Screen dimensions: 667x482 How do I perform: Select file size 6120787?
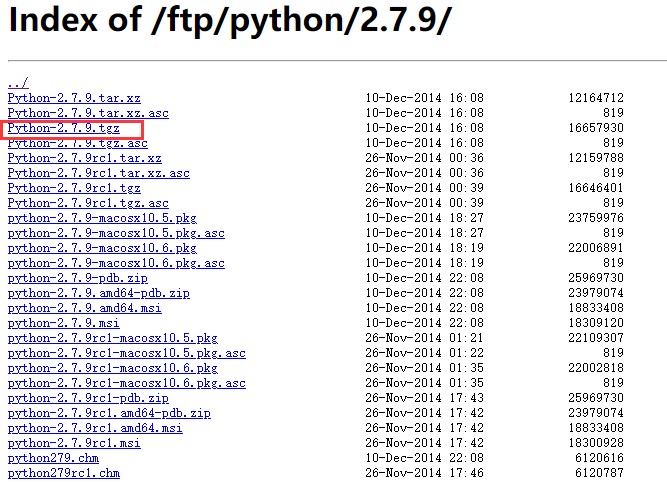[599, 473]
